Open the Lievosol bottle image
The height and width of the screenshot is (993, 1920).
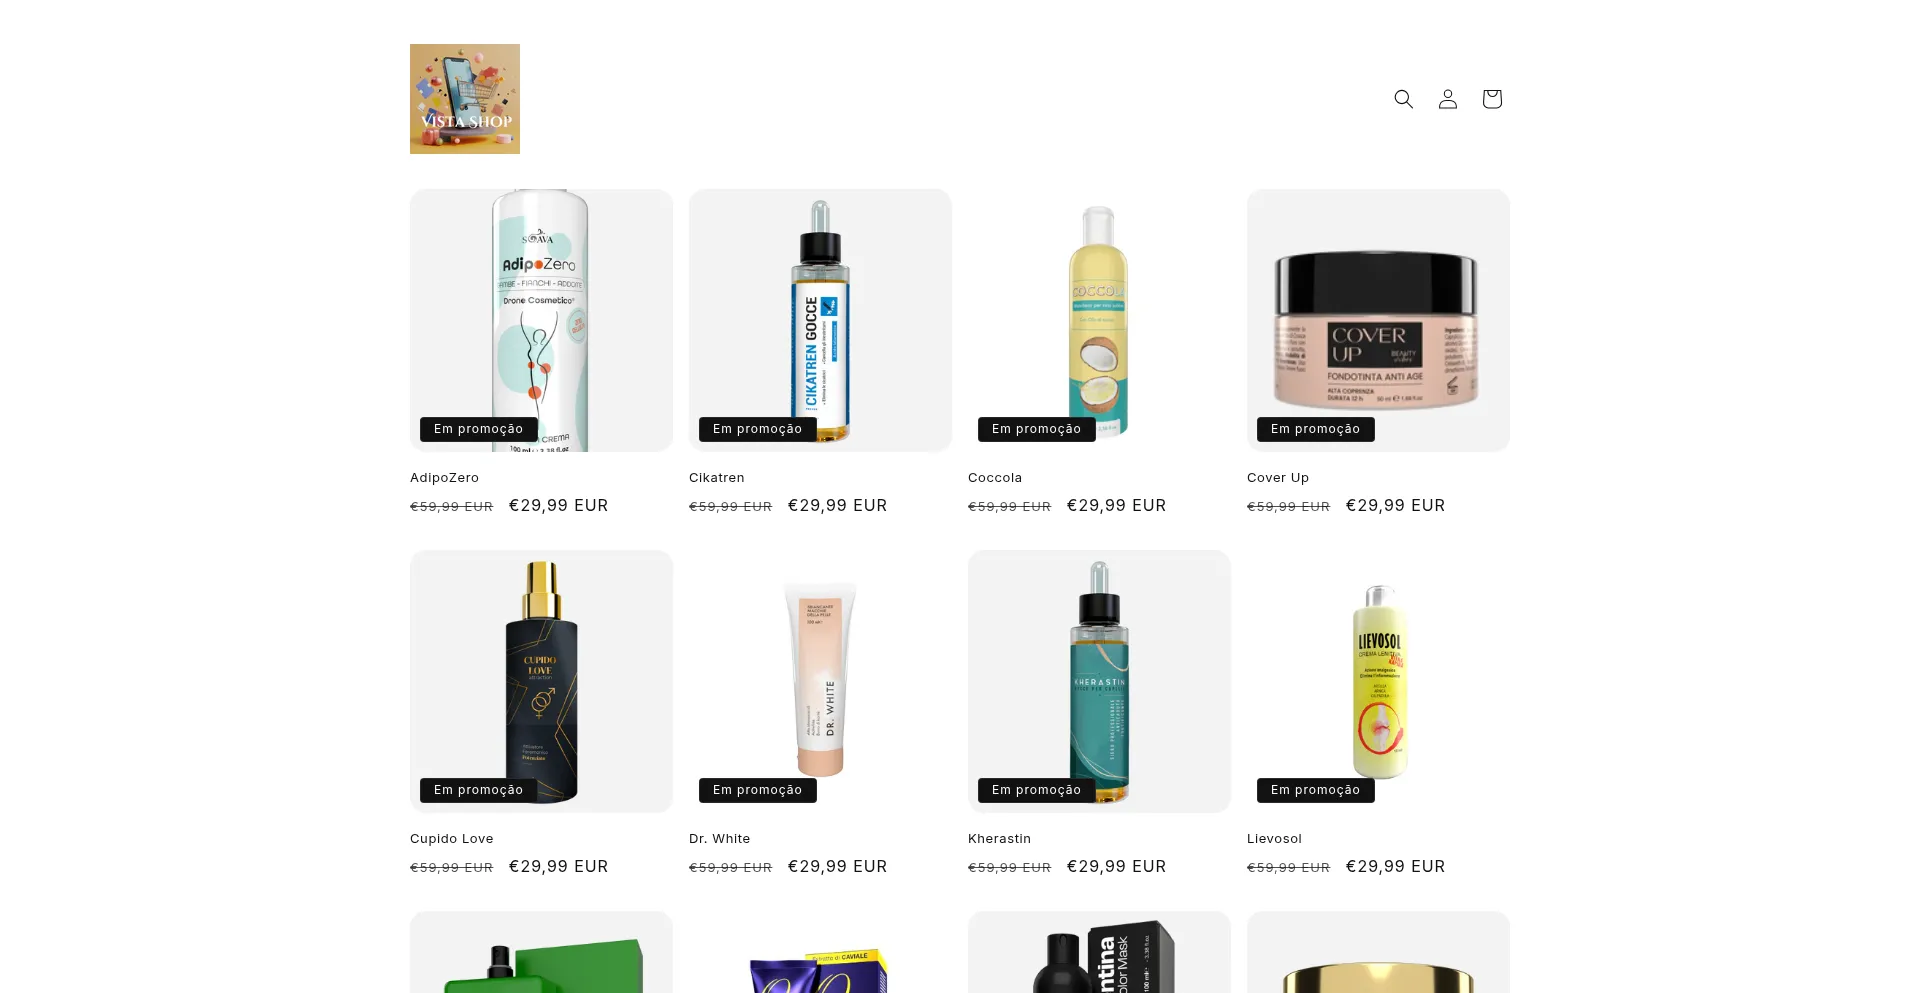(1378, 681)
